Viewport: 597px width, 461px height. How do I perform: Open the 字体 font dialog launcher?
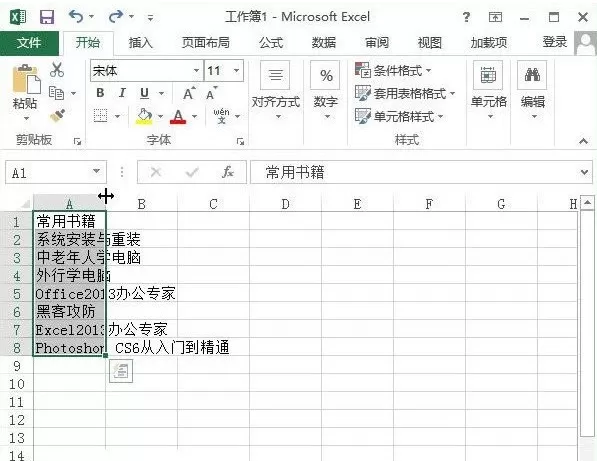click(x=240, y=142)
